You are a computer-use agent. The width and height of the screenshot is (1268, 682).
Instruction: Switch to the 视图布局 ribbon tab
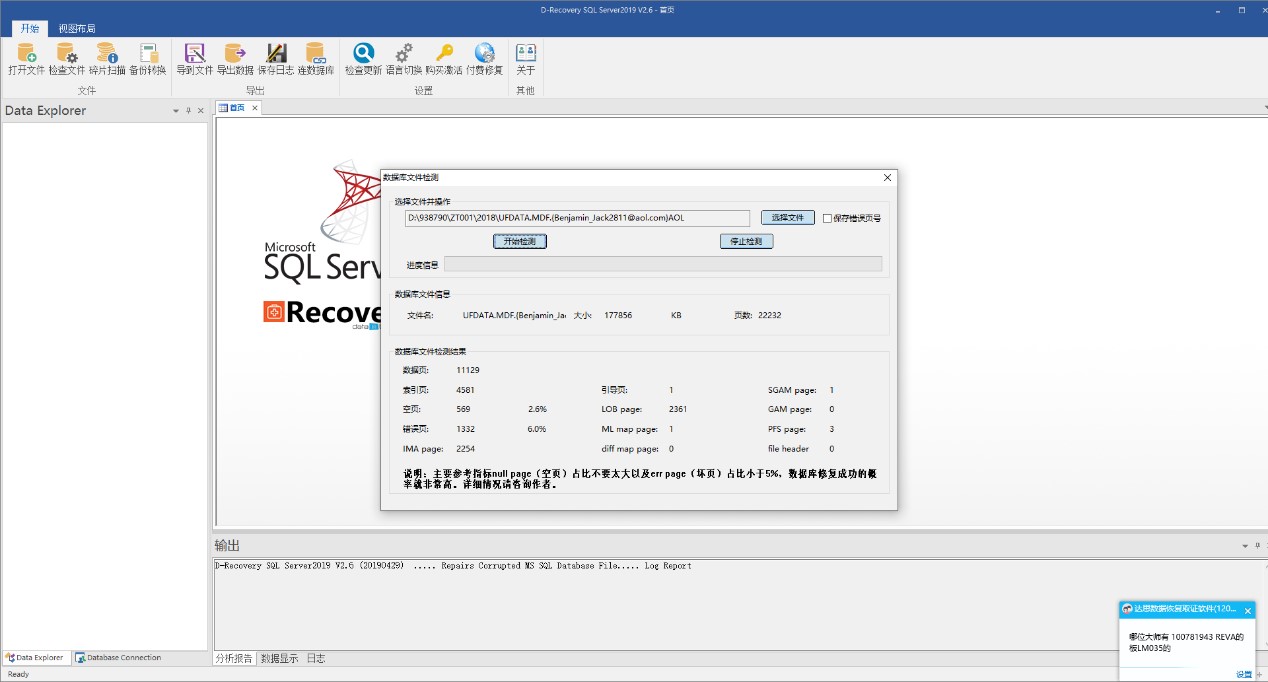pos(77,29)
